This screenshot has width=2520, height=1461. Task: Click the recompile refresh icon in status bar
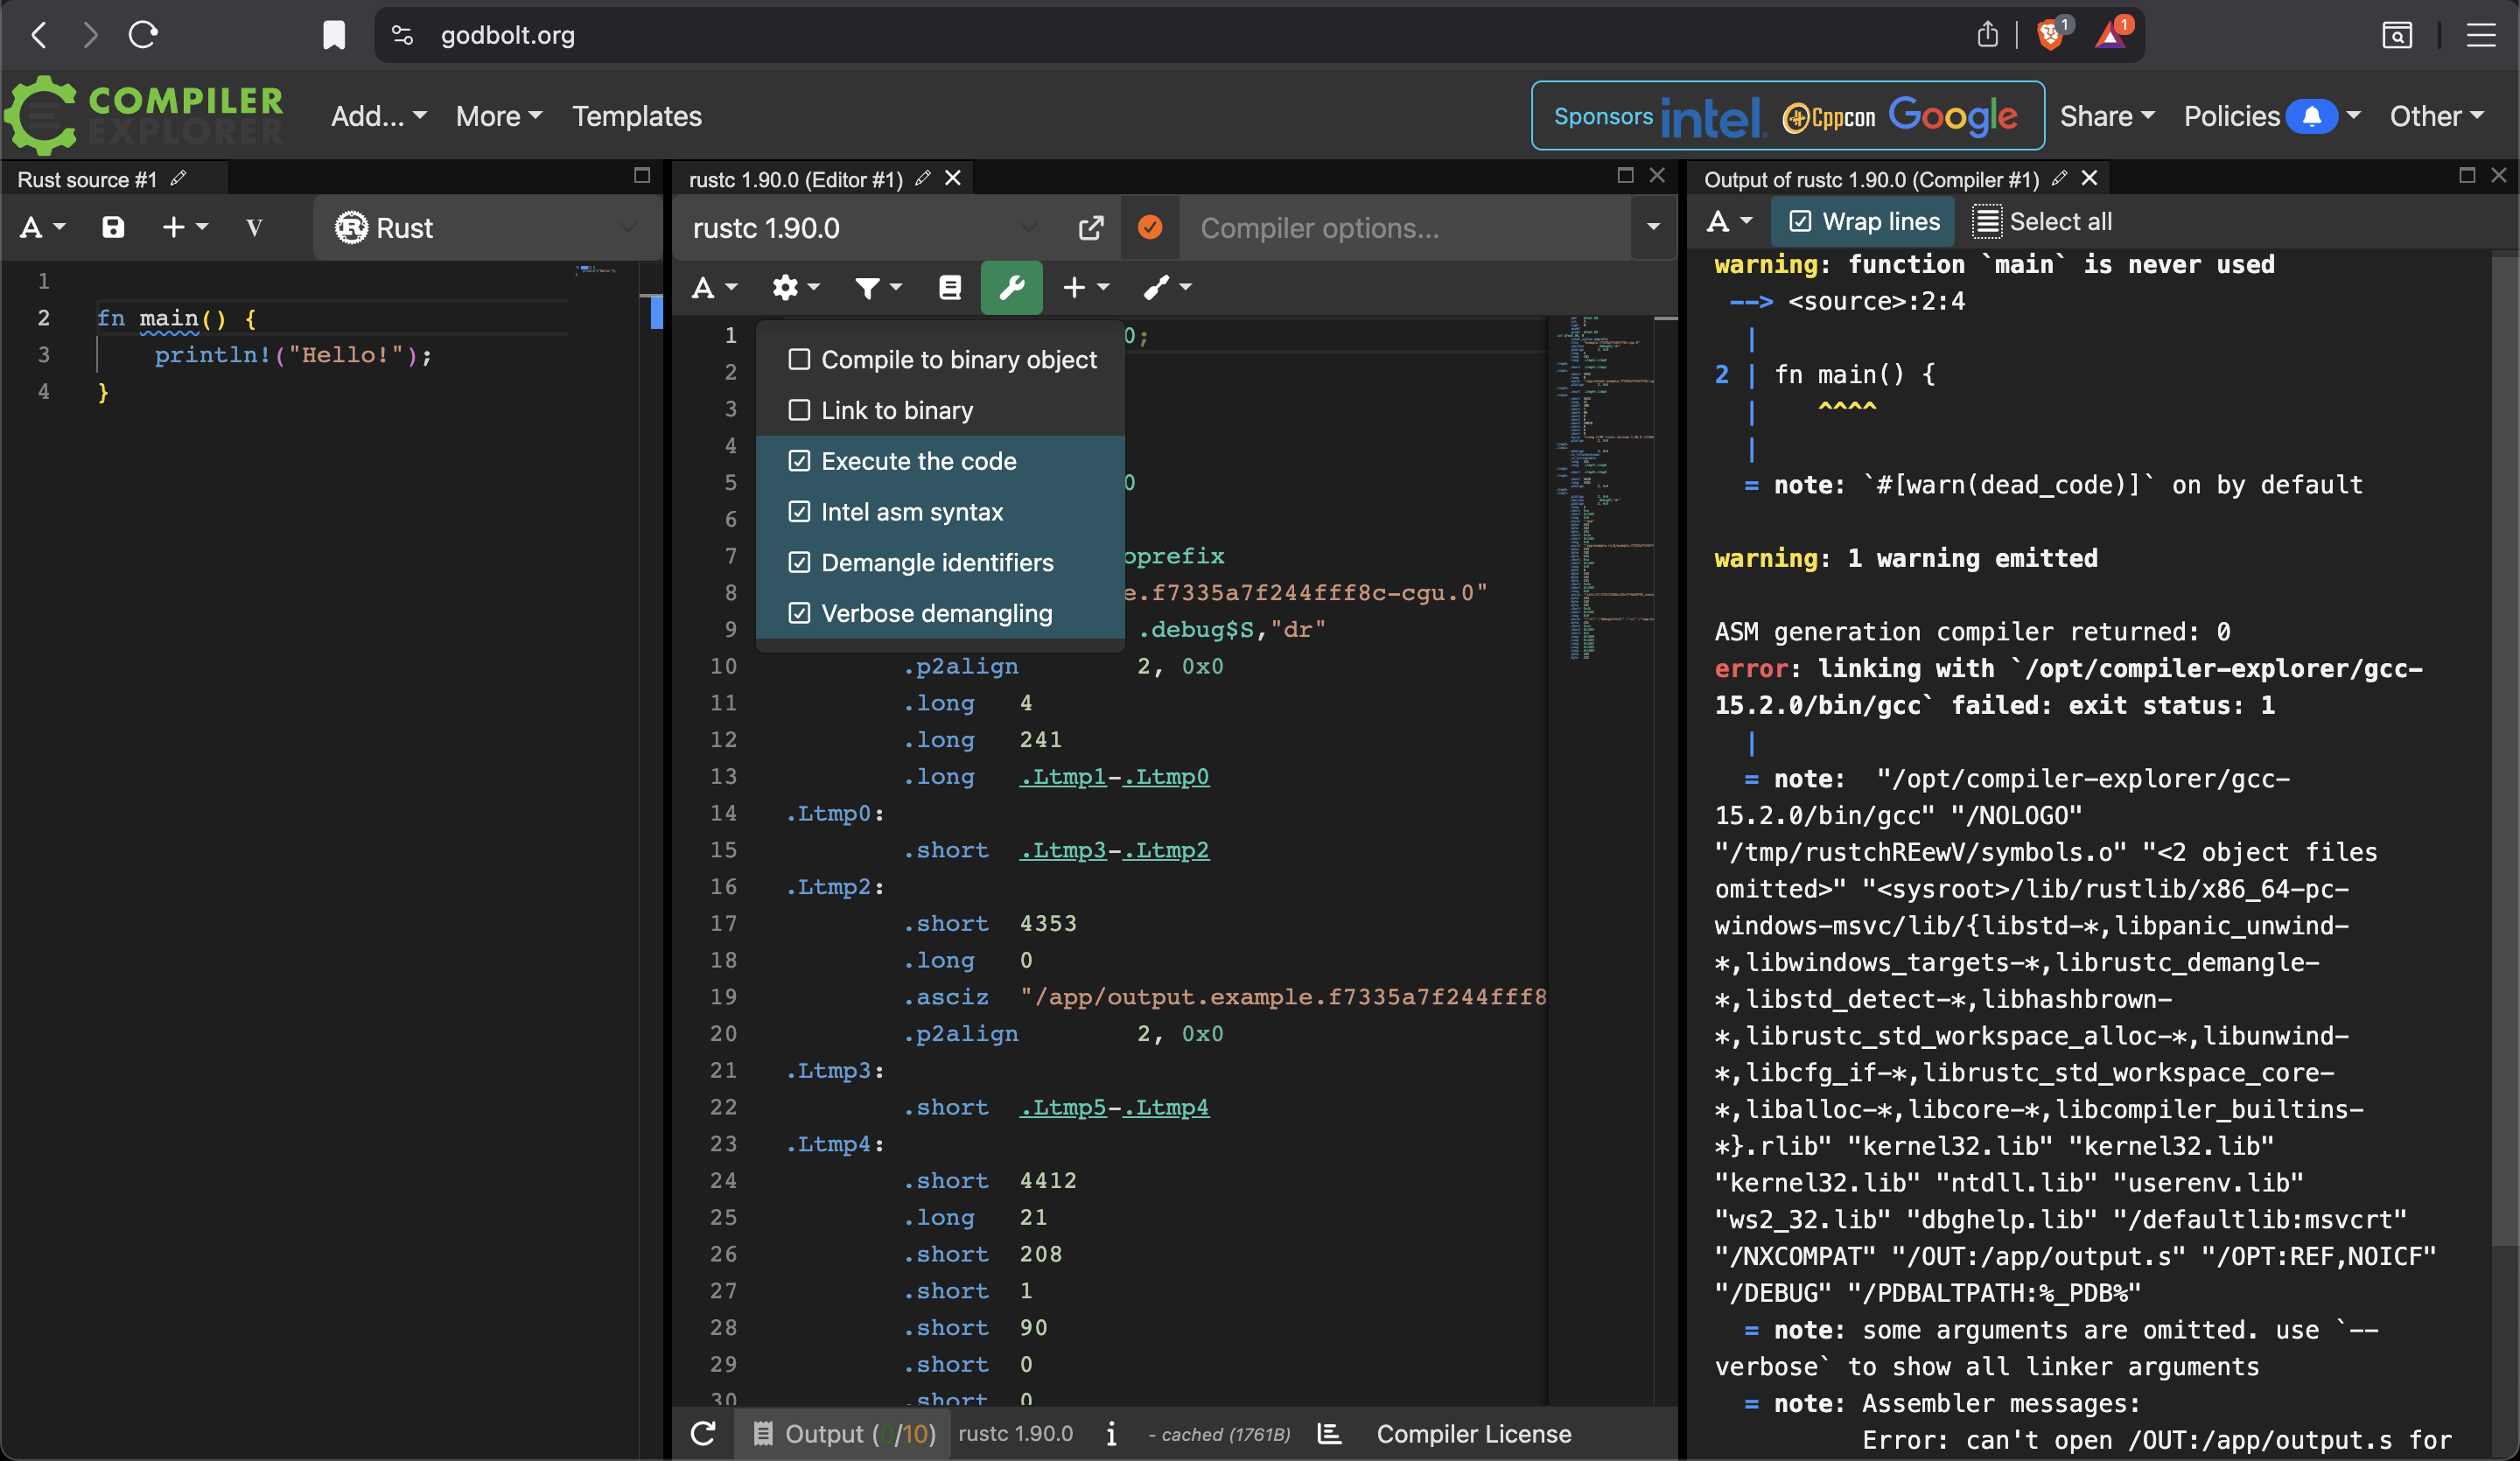[x=703, y=1433]
